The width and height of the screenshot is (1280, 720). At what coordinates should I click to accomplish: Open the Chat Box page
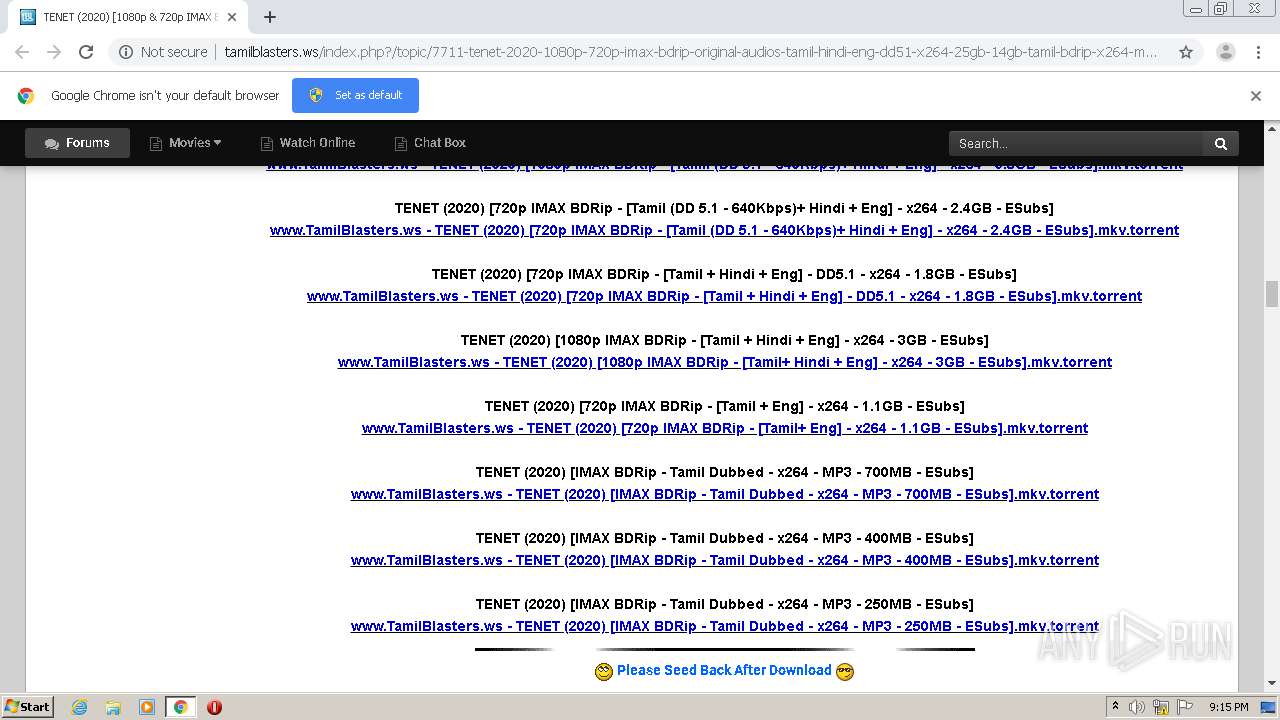pyautogui.click(x=430, y=143)
